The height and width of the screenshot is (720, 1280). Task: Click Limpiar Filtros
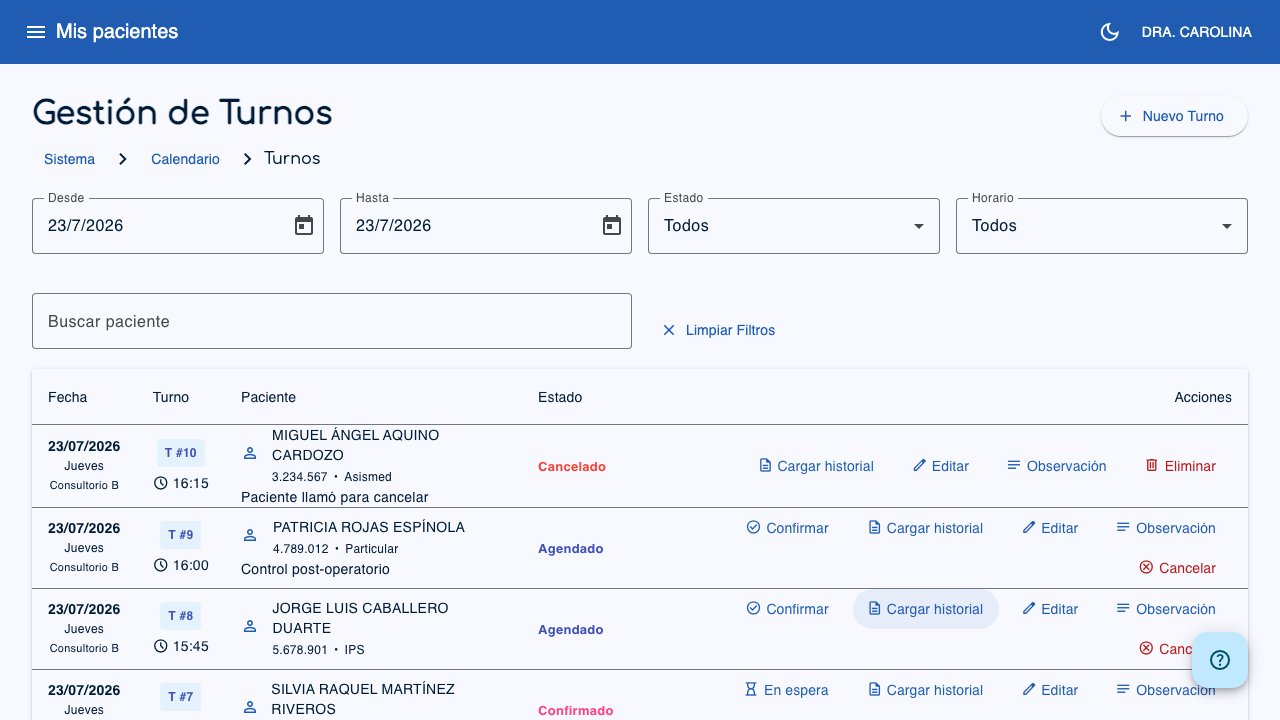(x=718, y=330)
